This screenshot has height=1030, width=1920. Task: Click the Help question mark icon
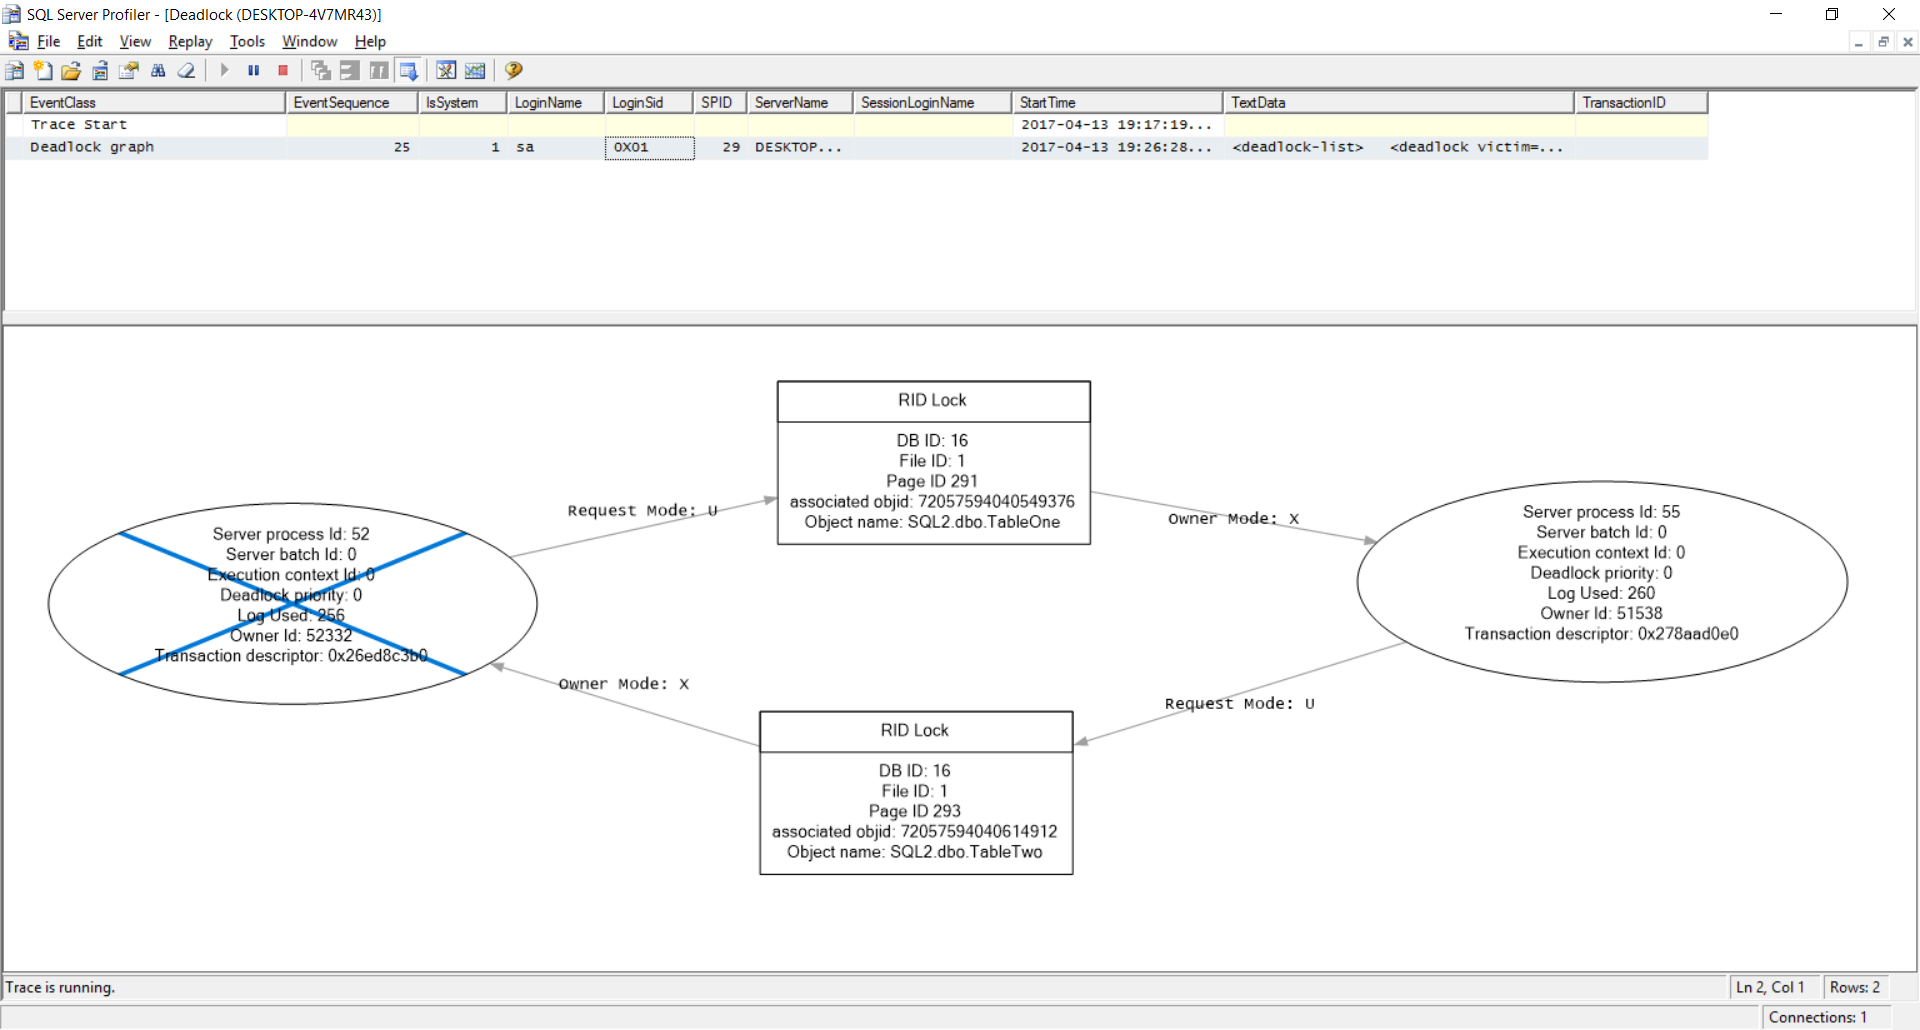514,71
